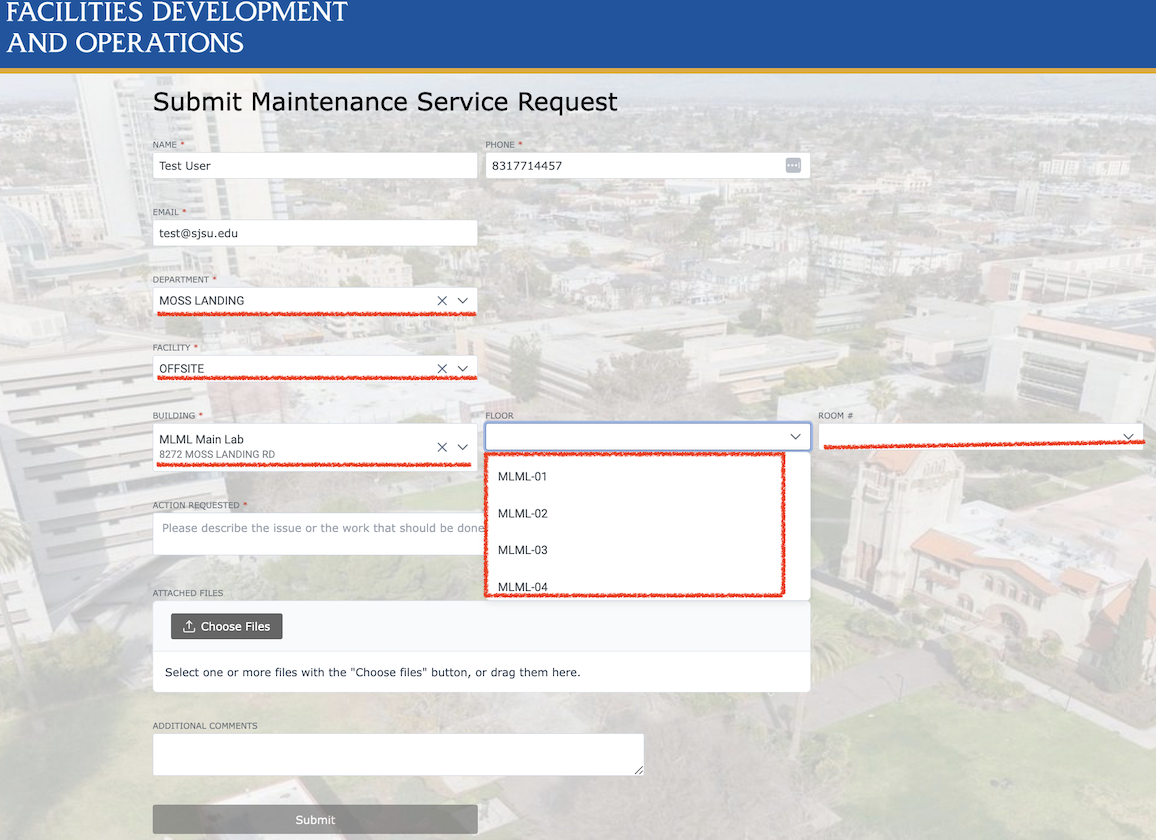
Task: Collapse the Floor dropdown arrow
Action: [796, 437]
